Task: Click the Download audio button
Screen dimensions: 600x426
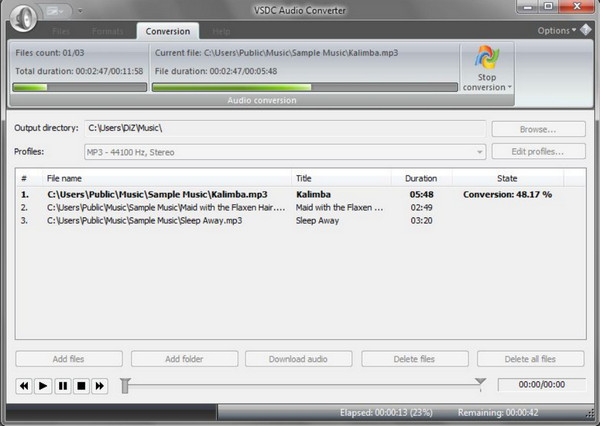Action: [299, 359]
